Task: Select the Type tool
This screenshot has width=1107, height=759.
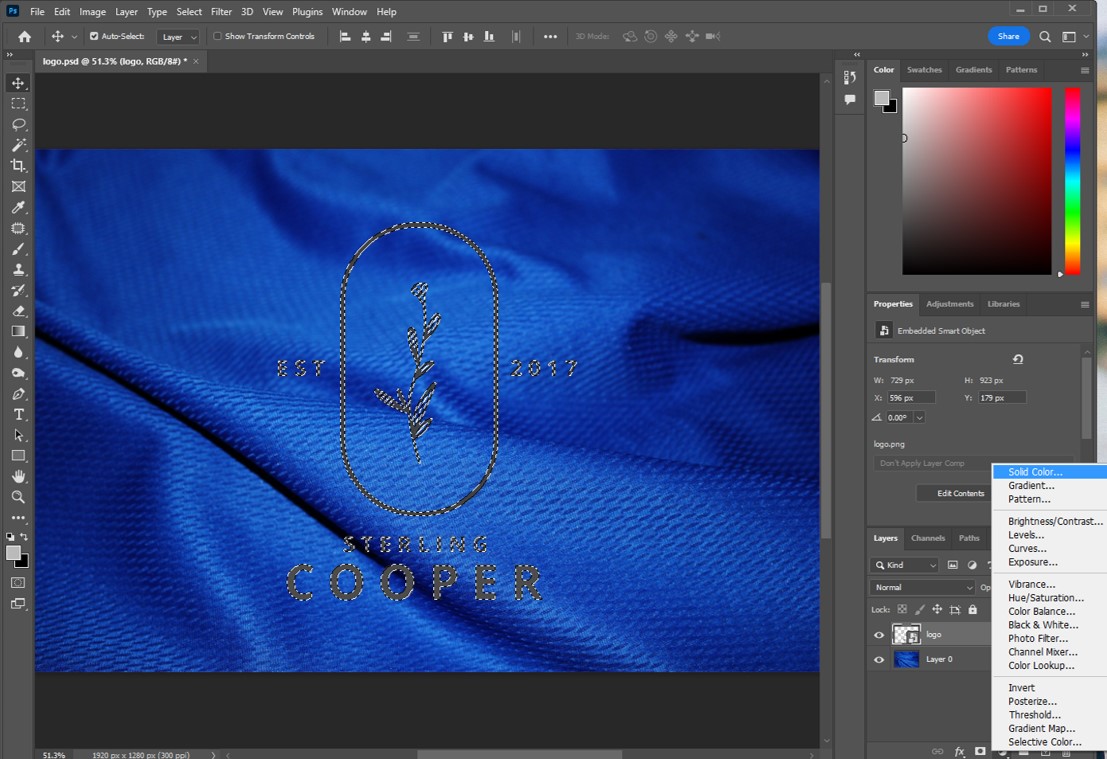Action: click(17, 414)
